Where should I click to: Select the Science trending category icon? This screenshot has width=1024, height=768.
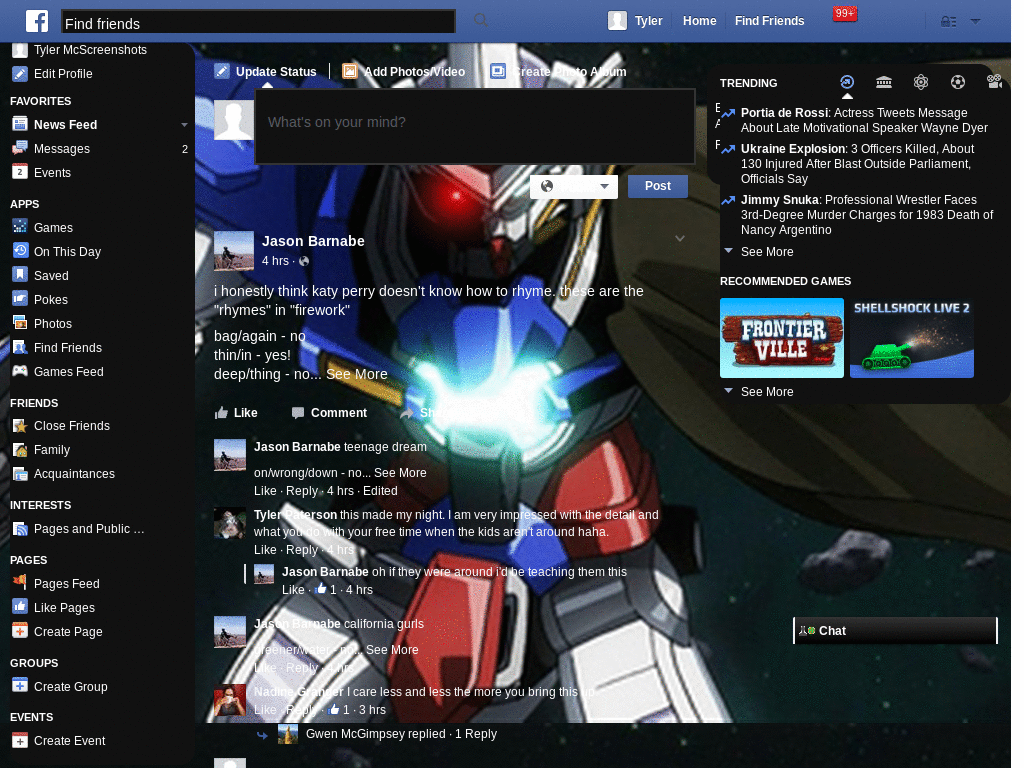click(921, 82)
